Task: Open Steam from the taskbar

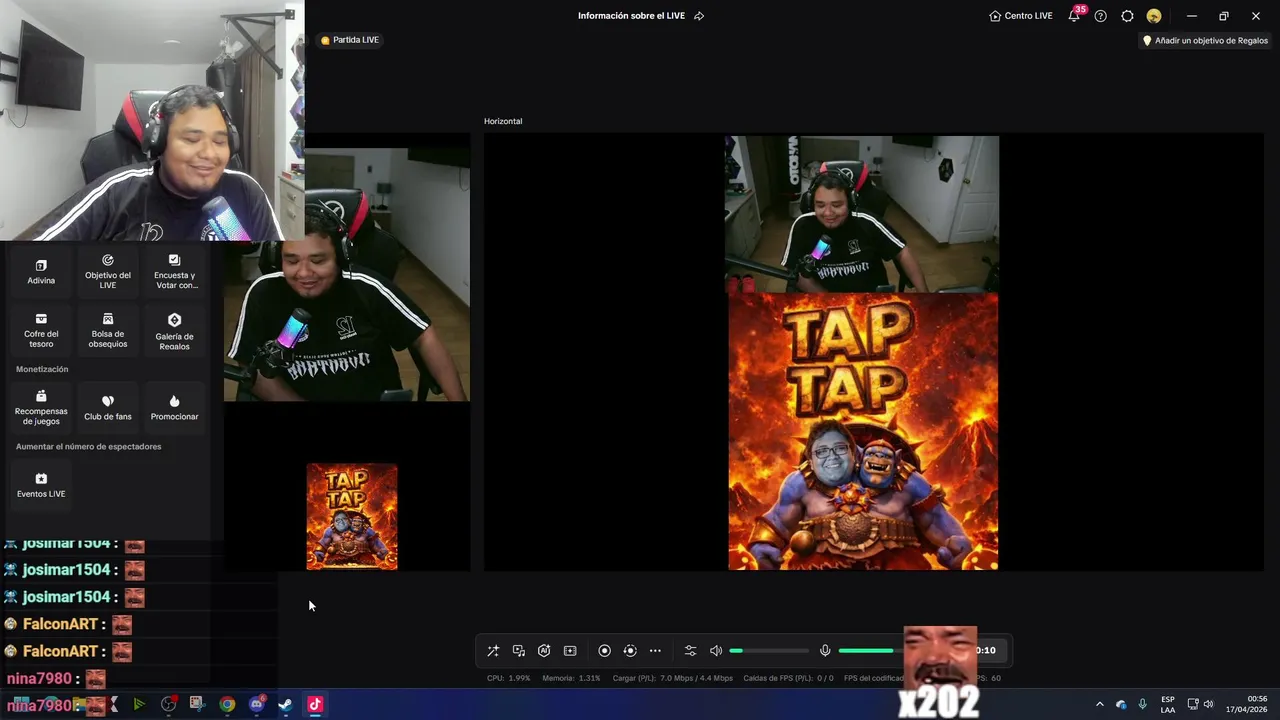Action: (285, 704)
